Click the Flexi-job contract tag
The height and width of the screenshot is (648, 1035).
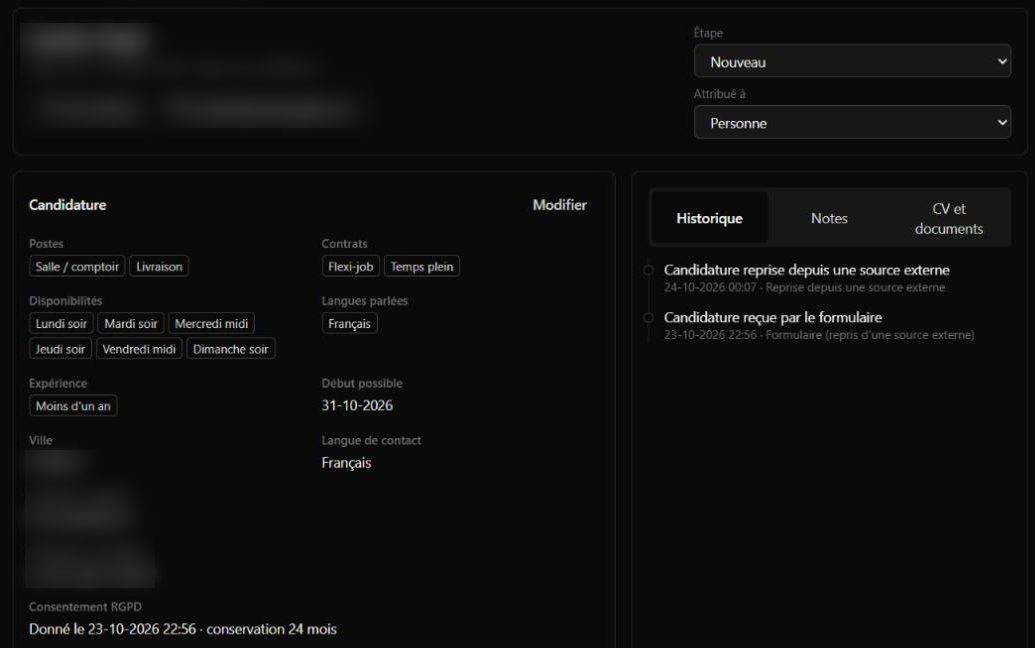coord(351,267)
